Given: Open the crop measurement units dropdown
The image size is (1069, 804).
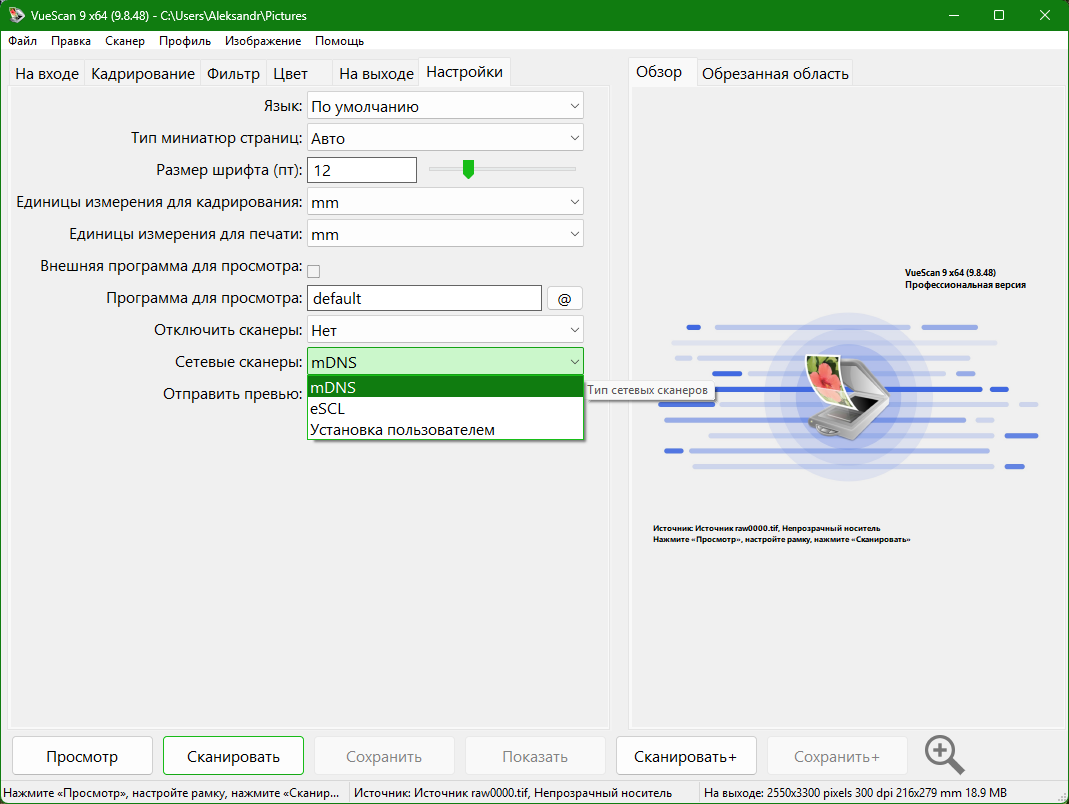Looking at the screenshot, I should (x=445, y=202).
